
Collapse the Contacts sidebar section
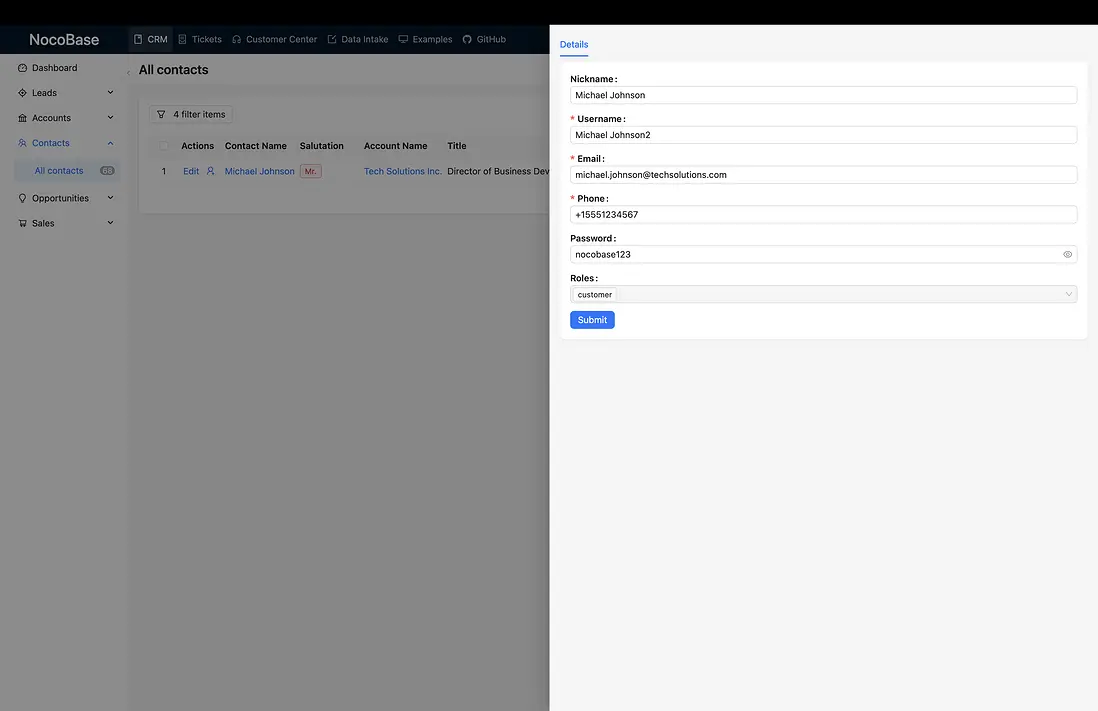point(109,142)
